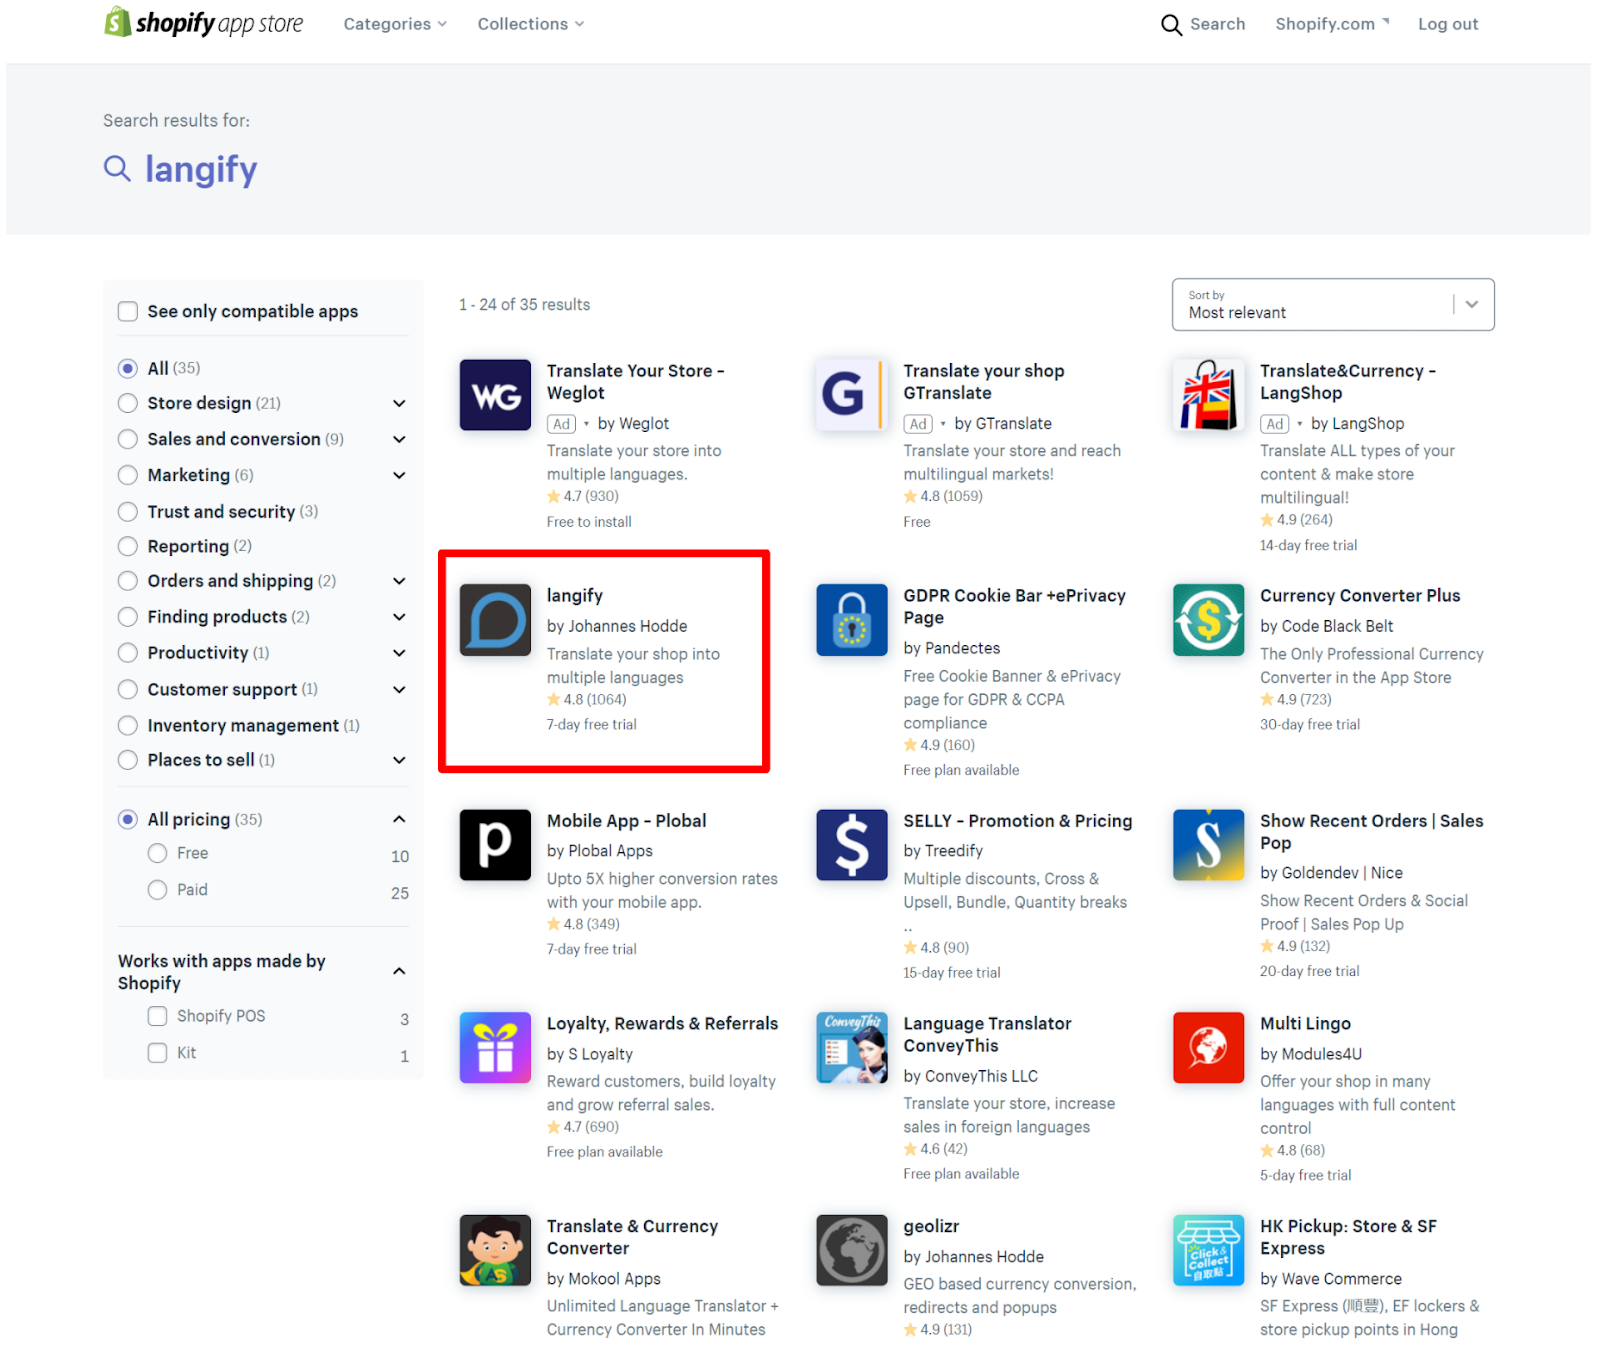Click Log out
Viewport: 1600px width, 1358px height.
click(1447, 24)
